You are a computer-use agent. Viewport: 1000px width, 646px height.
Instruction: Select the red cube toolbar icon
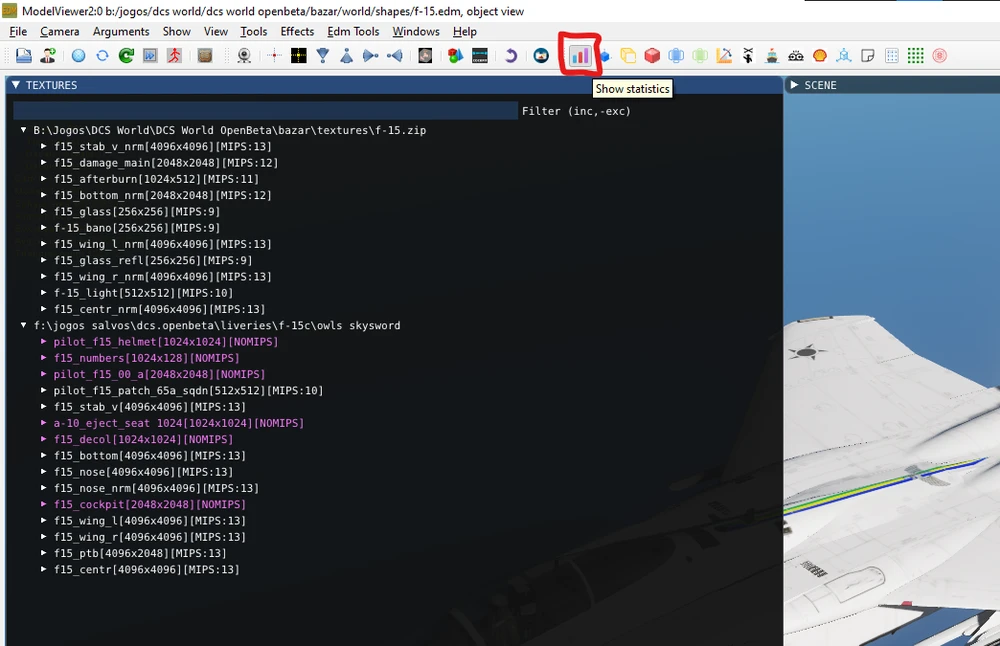click(x=650, y=55)
